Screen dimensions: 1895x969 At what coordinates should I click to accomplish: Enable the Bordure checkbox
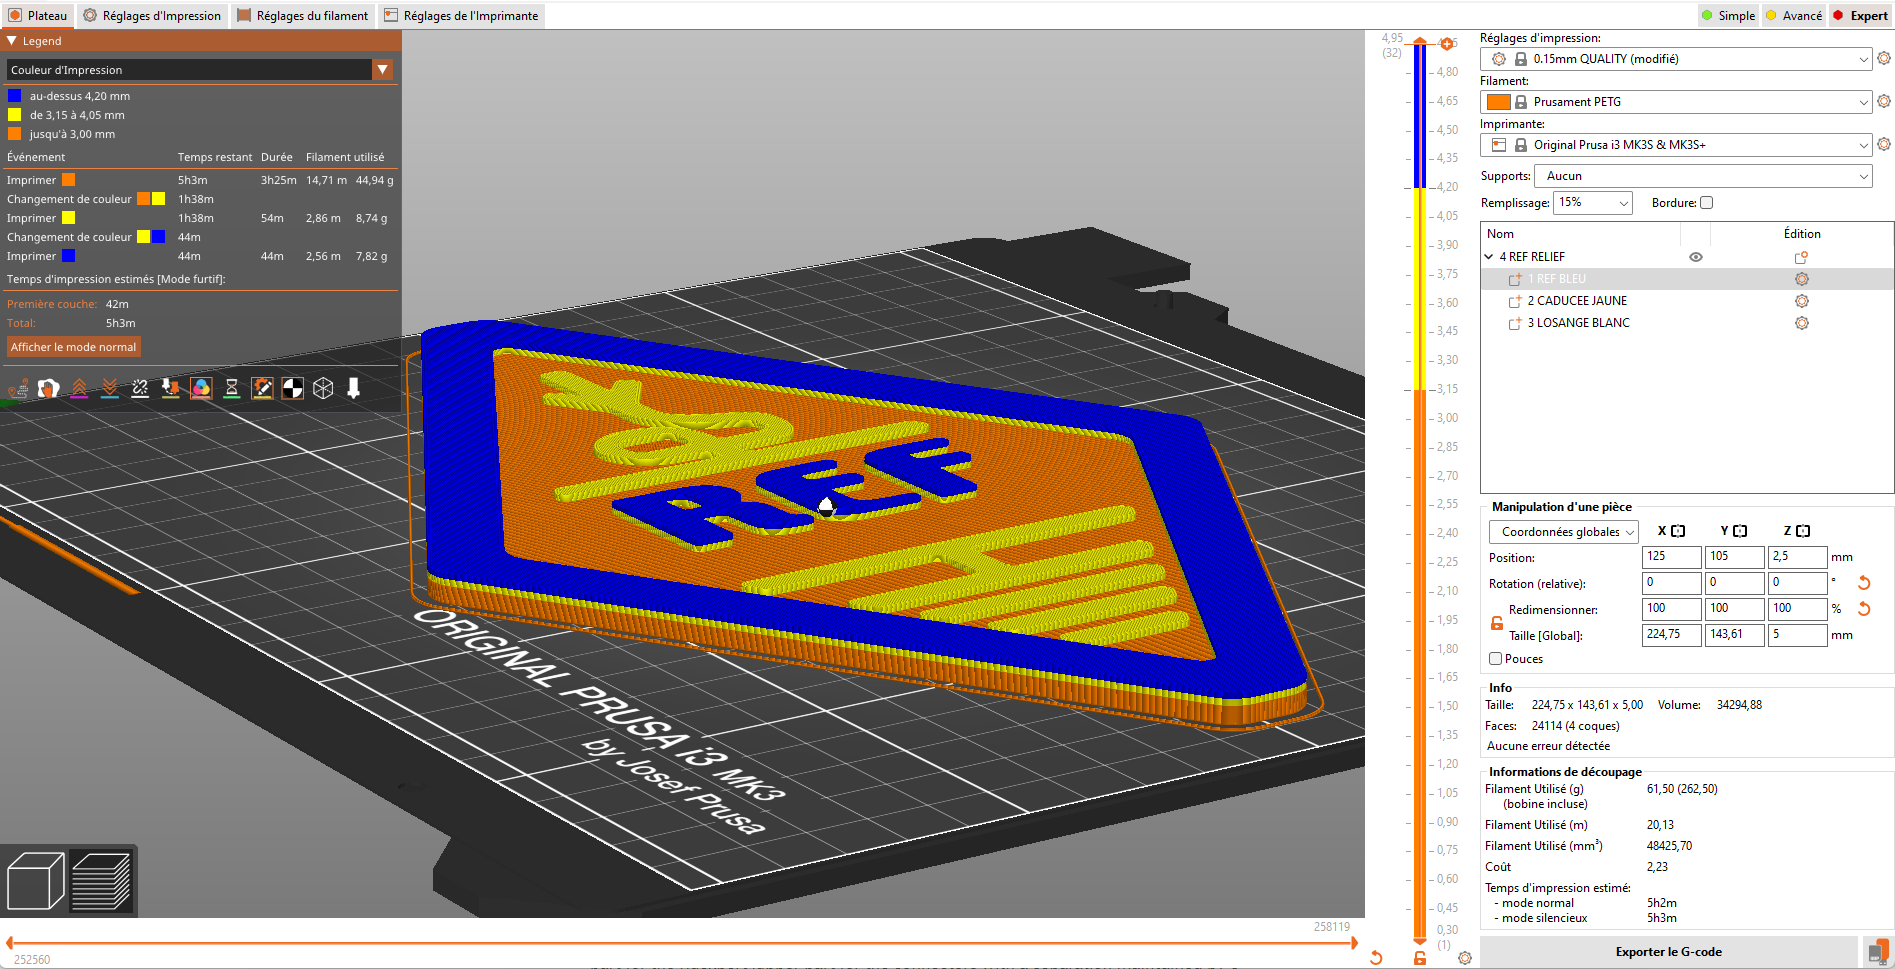click(x=1706, y=202)
